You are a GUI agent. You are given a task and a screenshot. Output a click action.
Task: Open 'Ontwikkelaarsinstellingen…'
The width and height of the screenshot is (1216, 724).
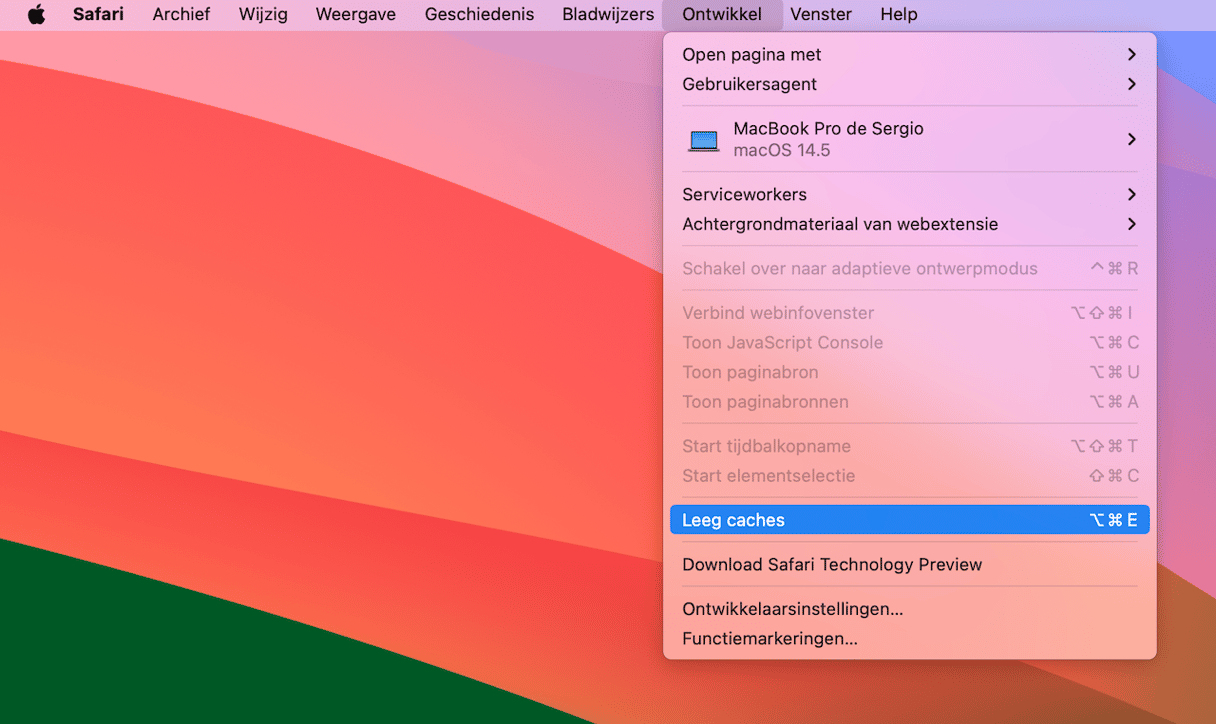click(x=910, y=609)
